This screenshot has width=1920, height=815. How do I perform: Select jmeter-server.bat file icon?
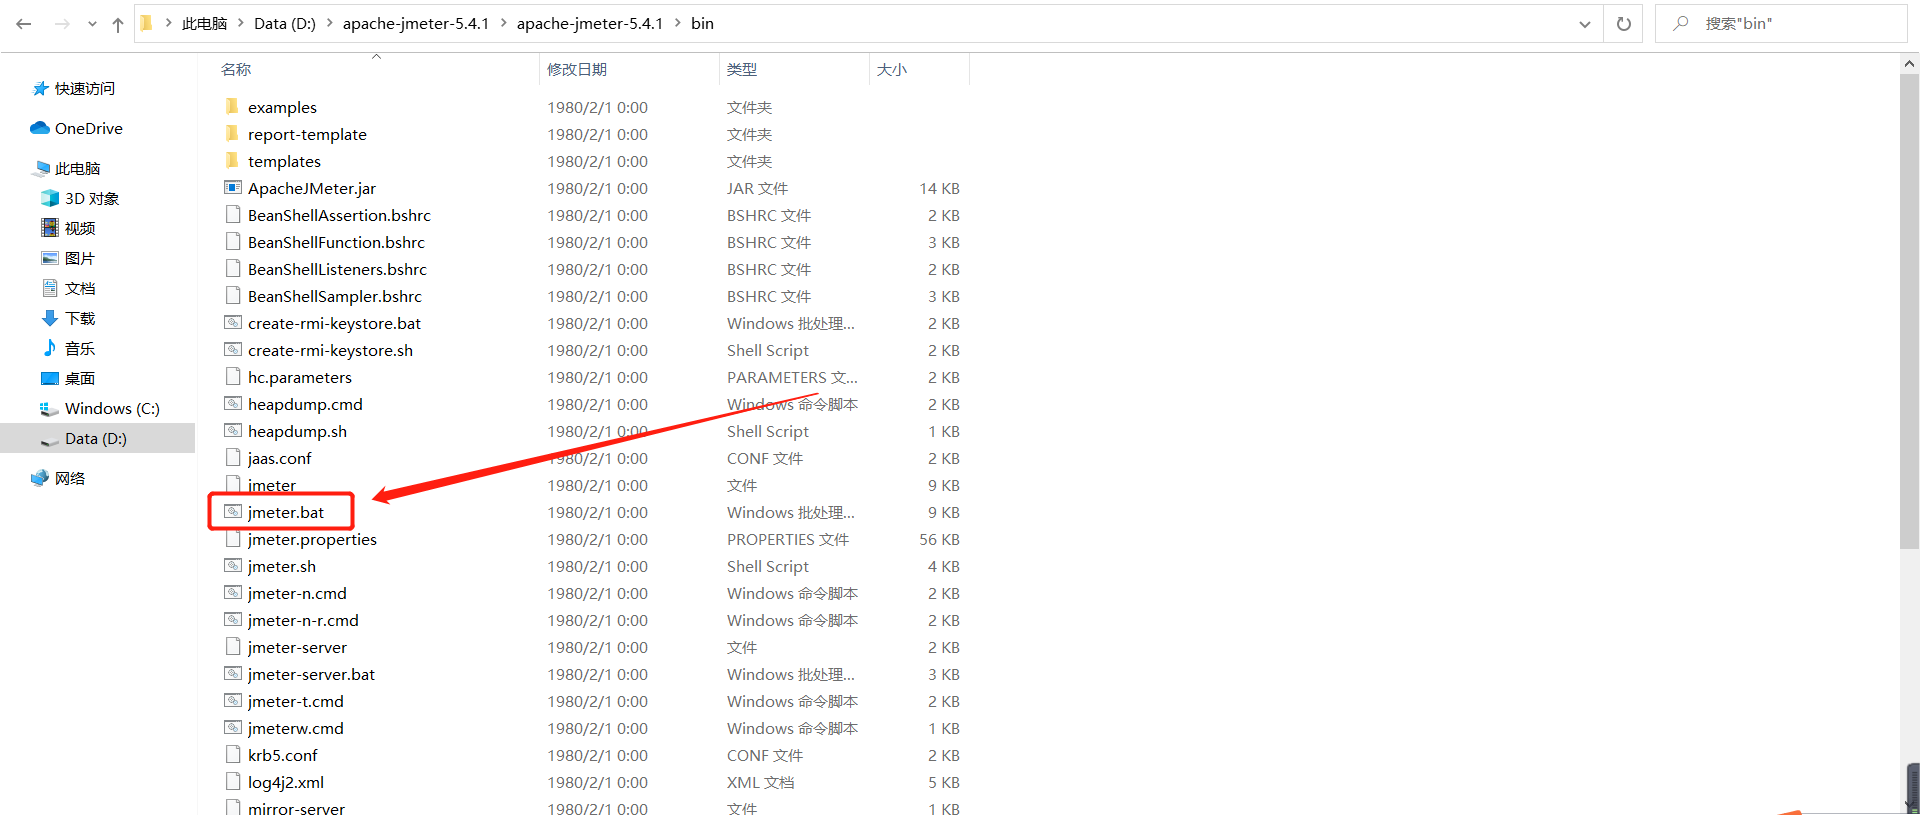pyautogui.click(x=232, y=673)
